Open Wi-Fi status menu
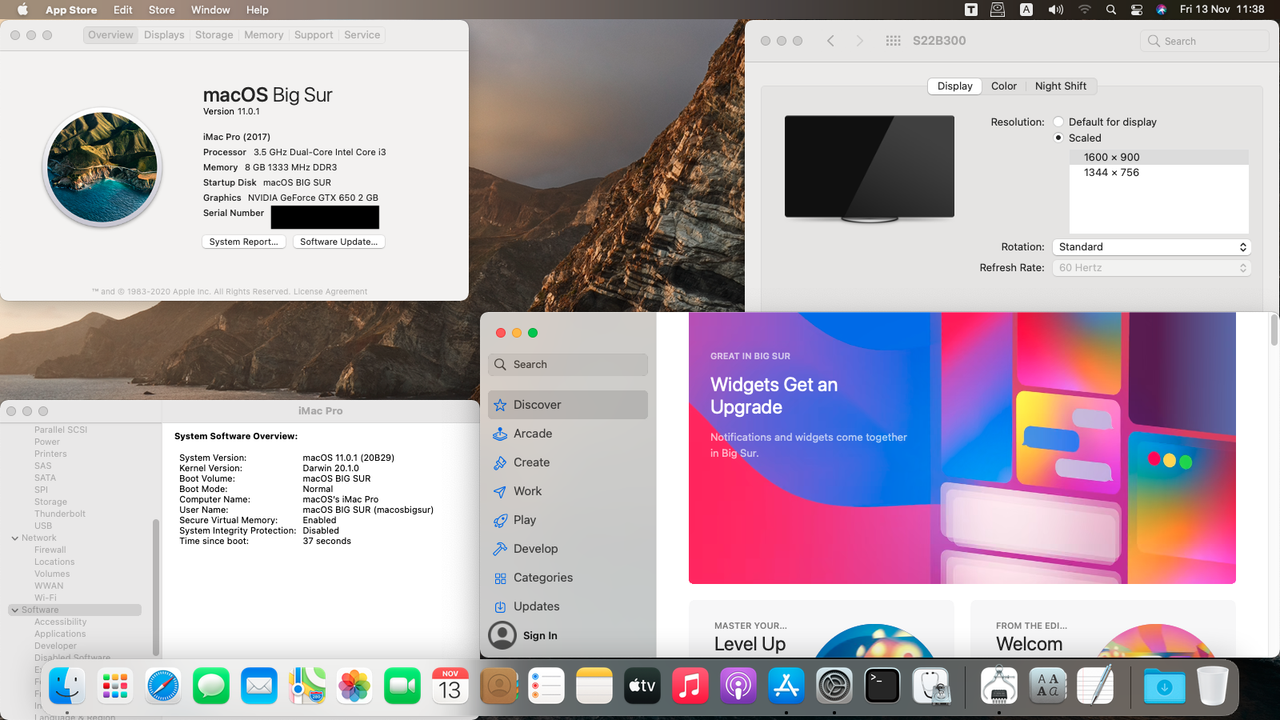Screen dimensions: 1280x720 [x=1084, y=10]
